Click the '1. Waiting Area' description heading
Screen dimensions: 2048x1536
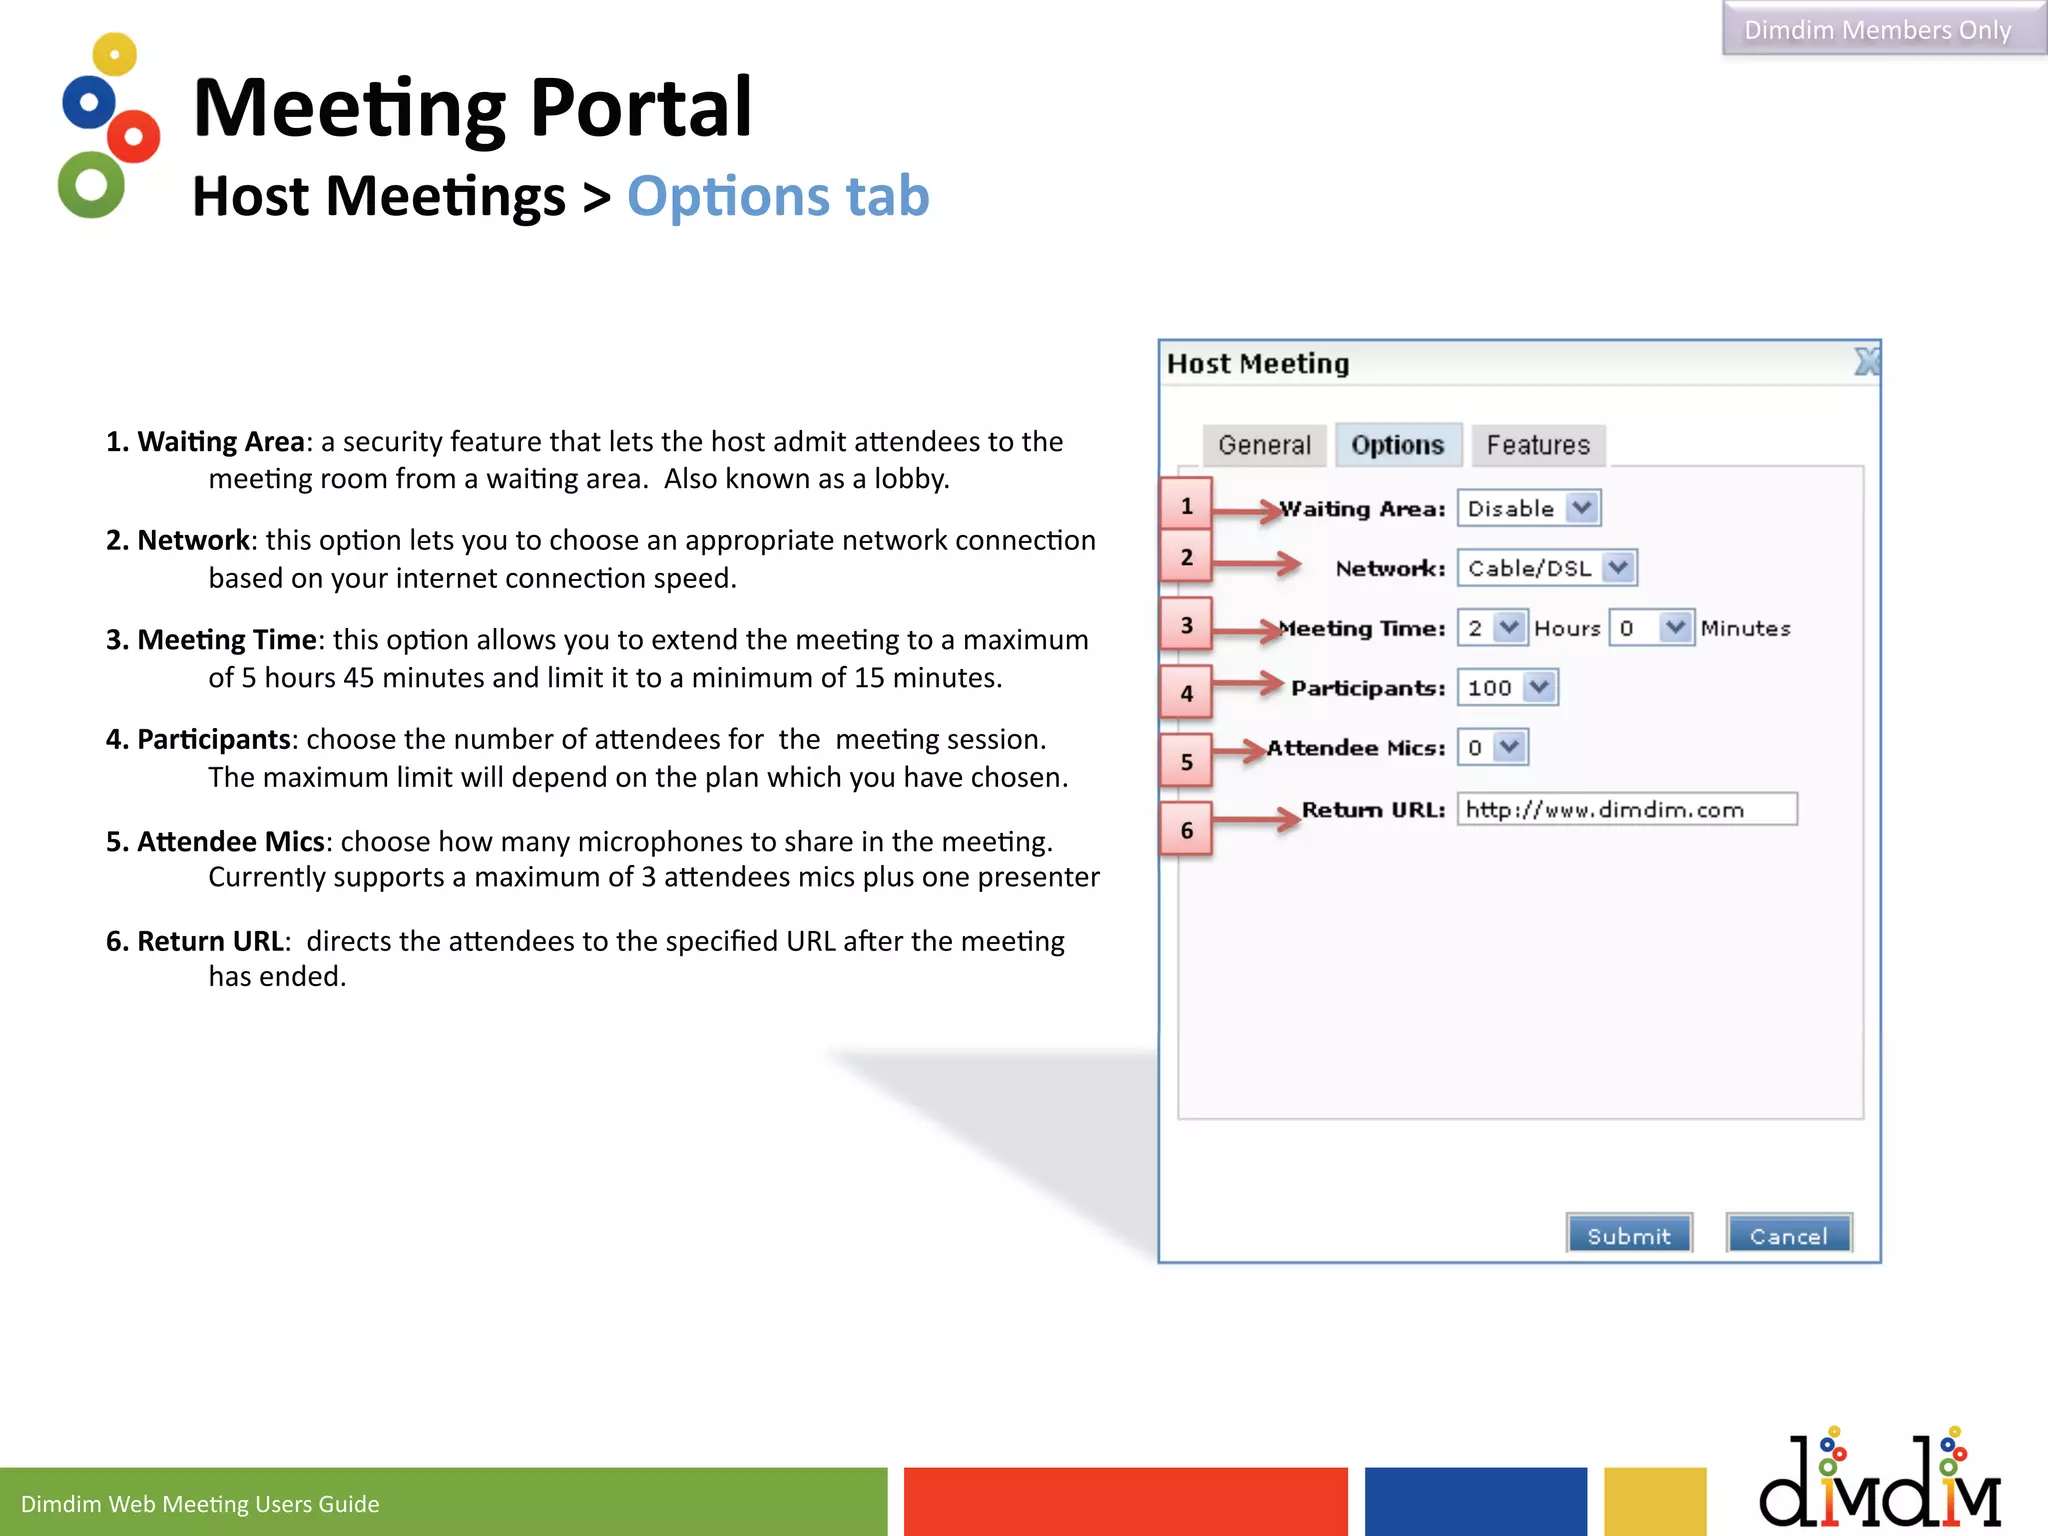205,442
